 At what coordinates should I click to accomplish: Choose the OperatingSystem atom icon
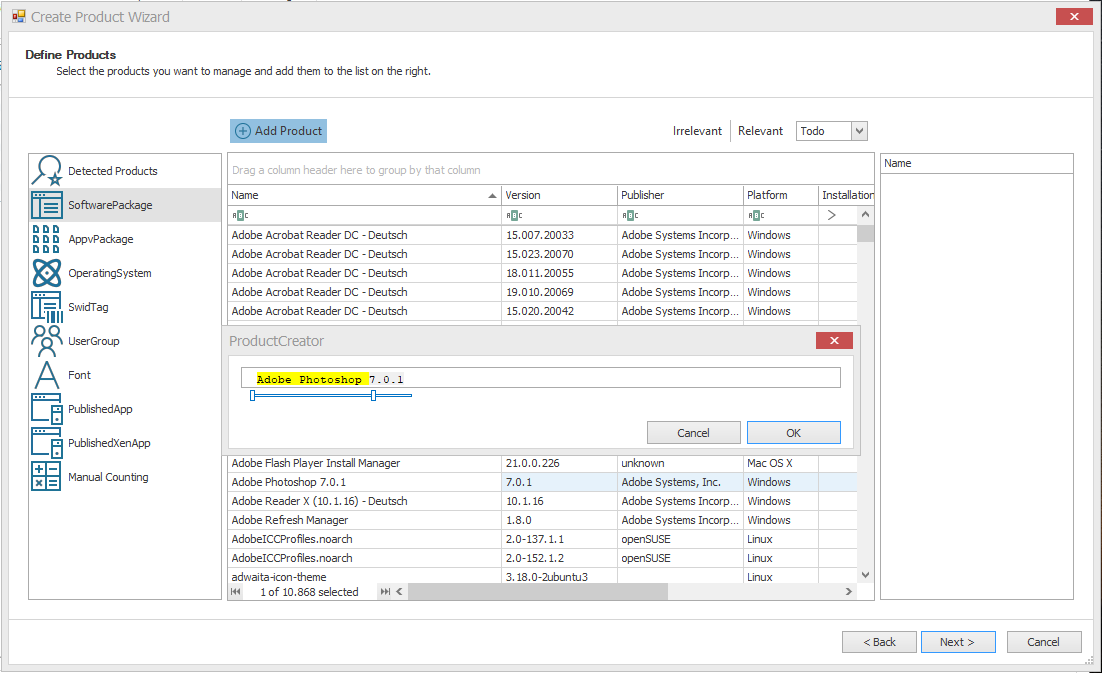pyautogui.click(x=47, y=273)
